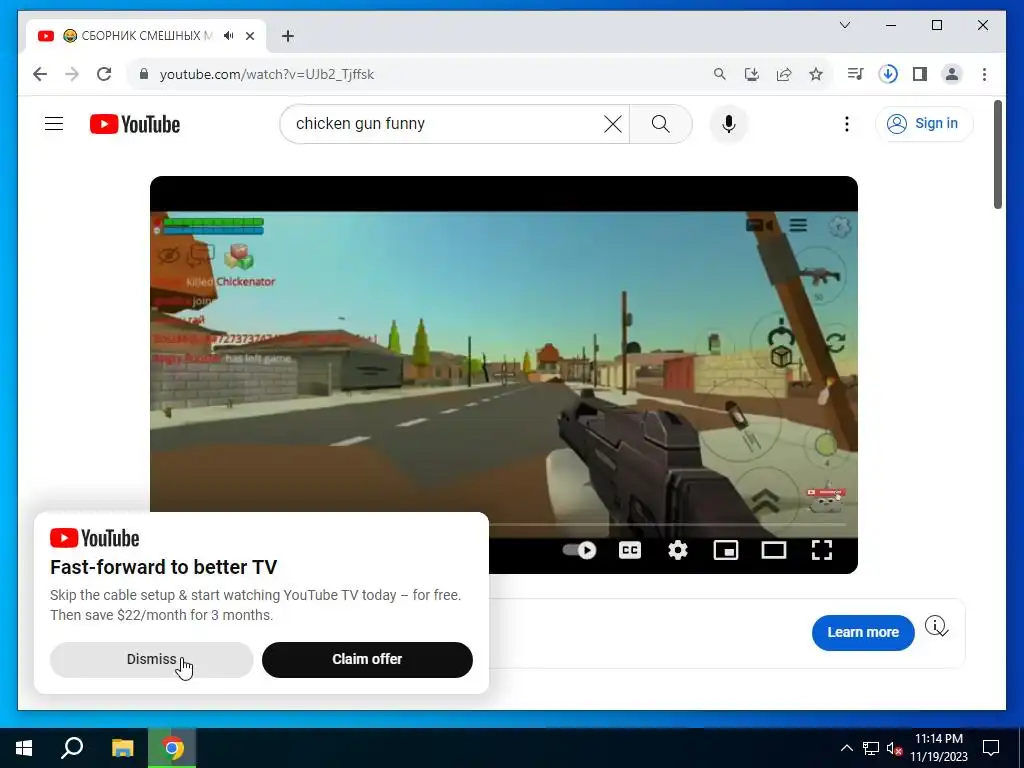The image size is (1024, 768).
Task: Open the YouTube hamburger guide menu
Action: click(54, 123)
